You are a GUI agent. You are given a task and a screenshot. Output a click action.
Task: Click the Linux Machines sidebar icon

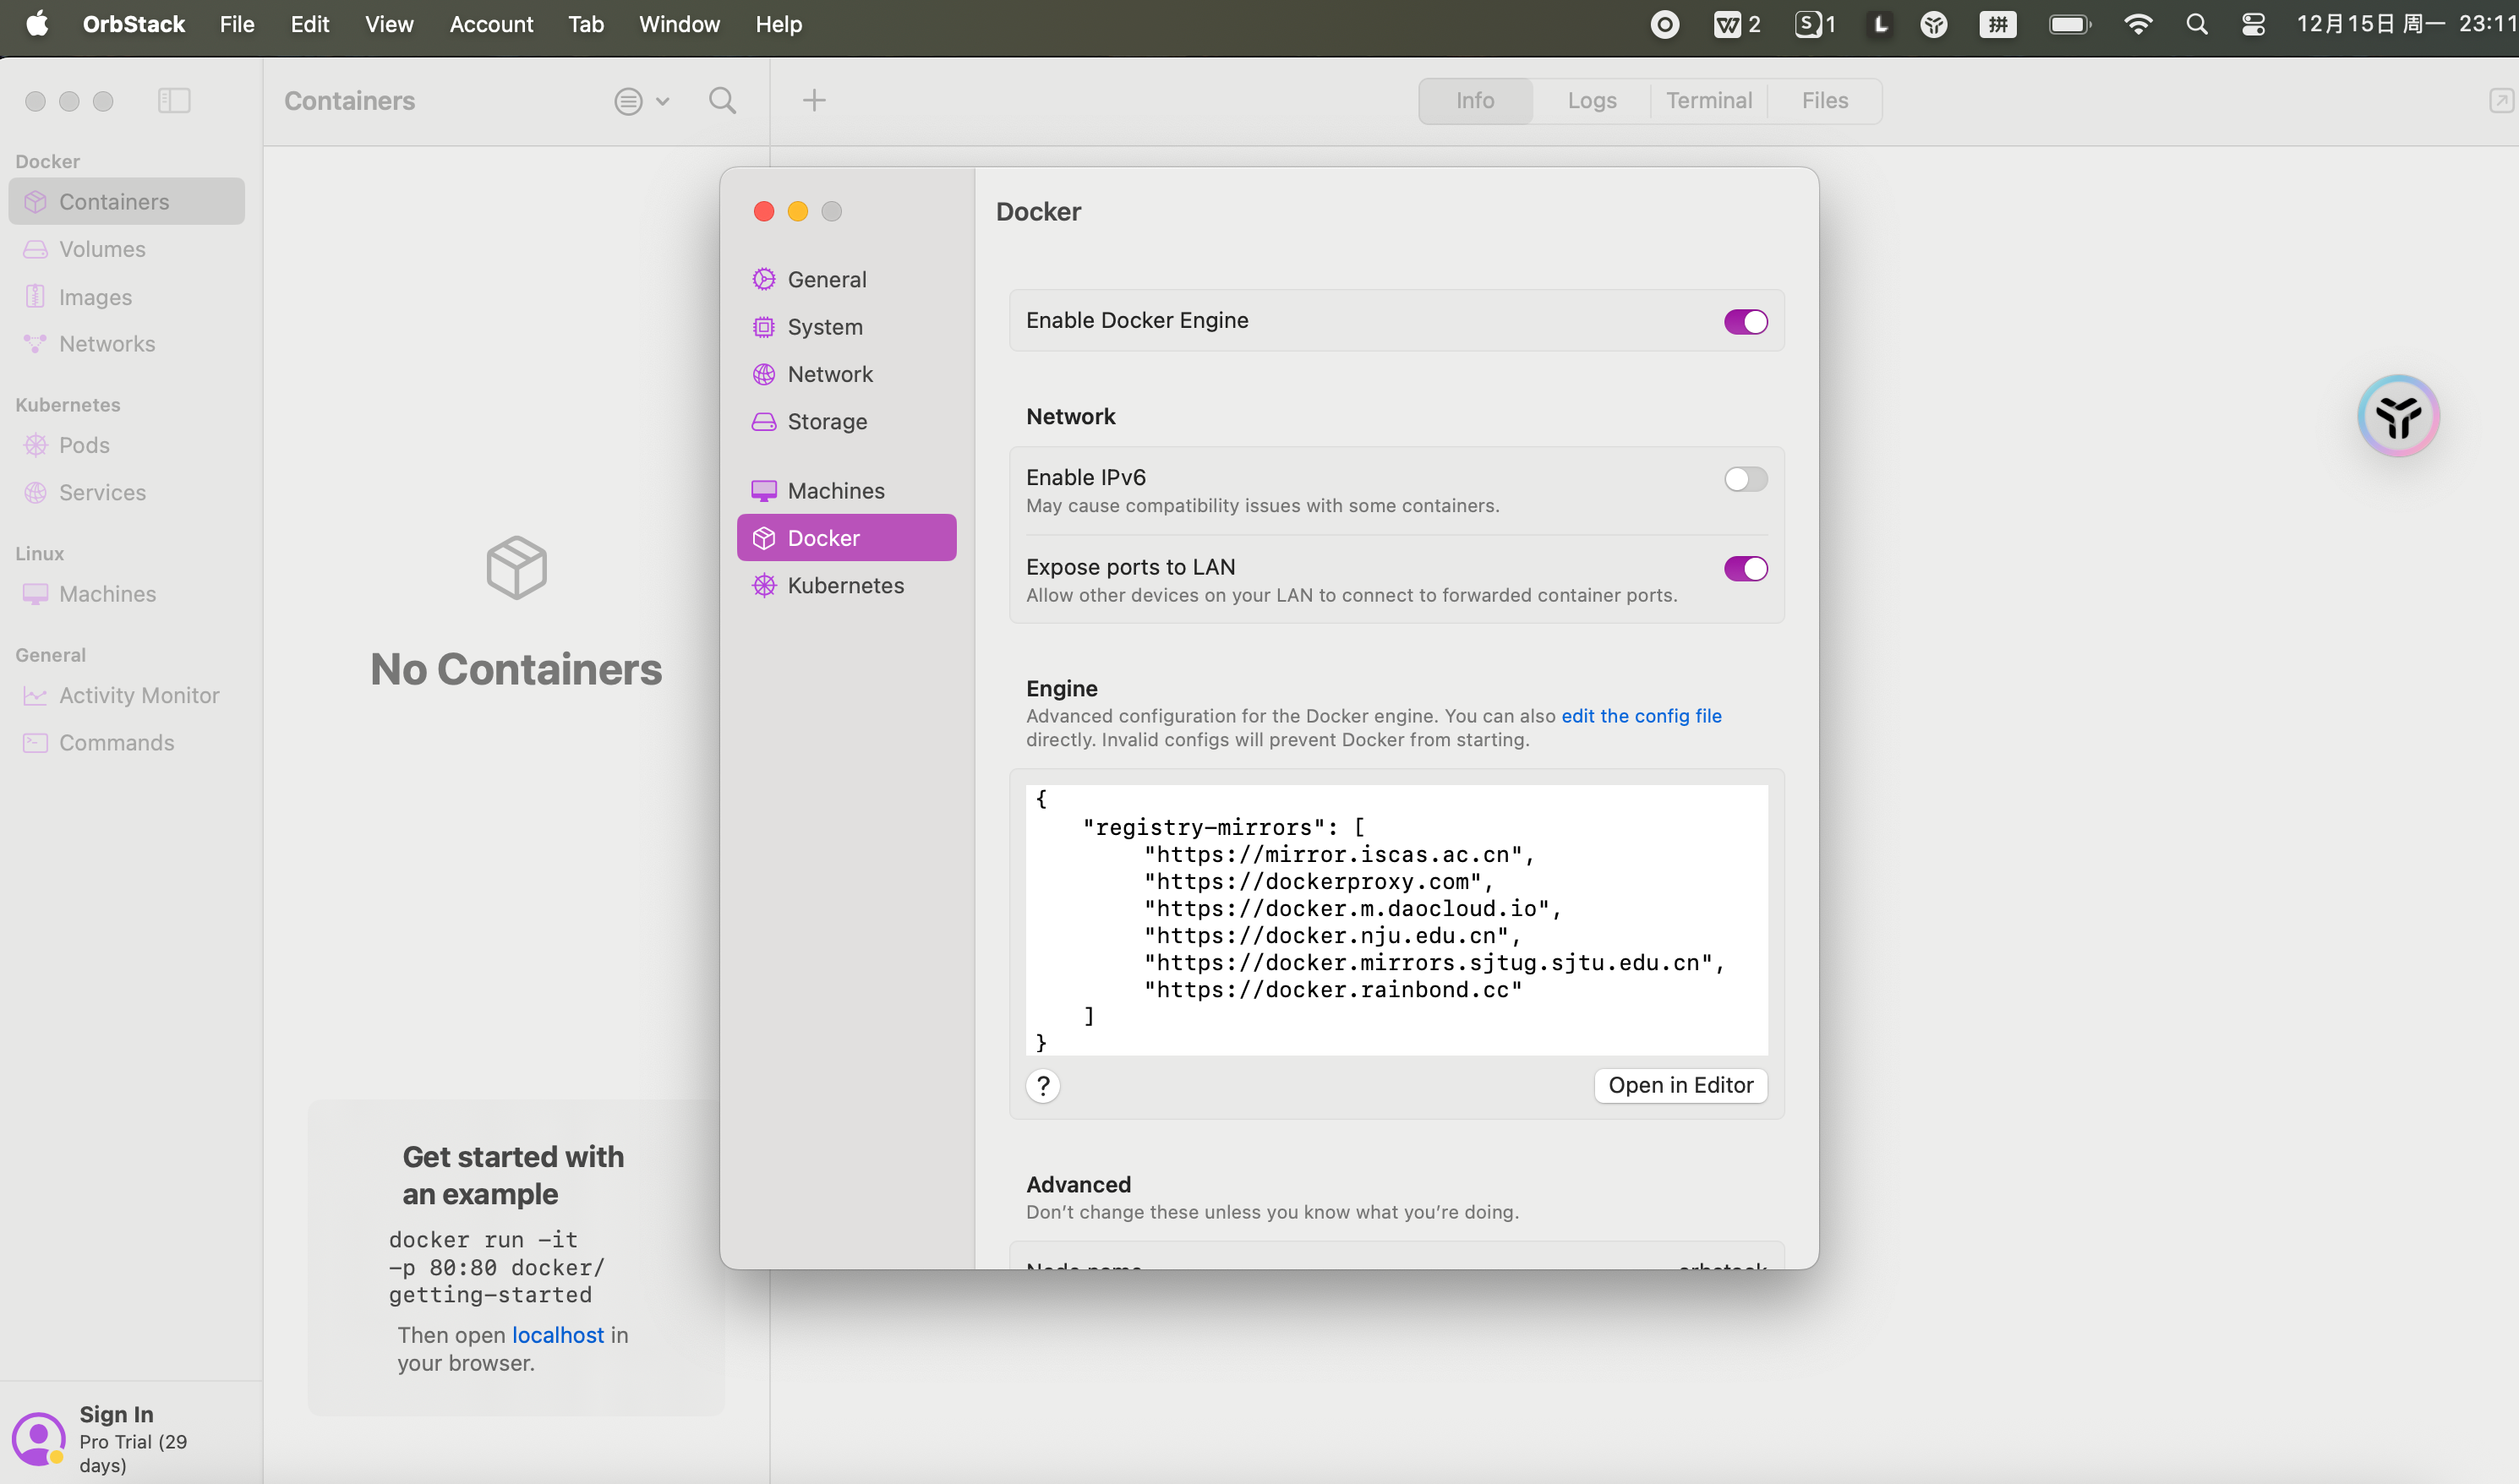[35, 594]
